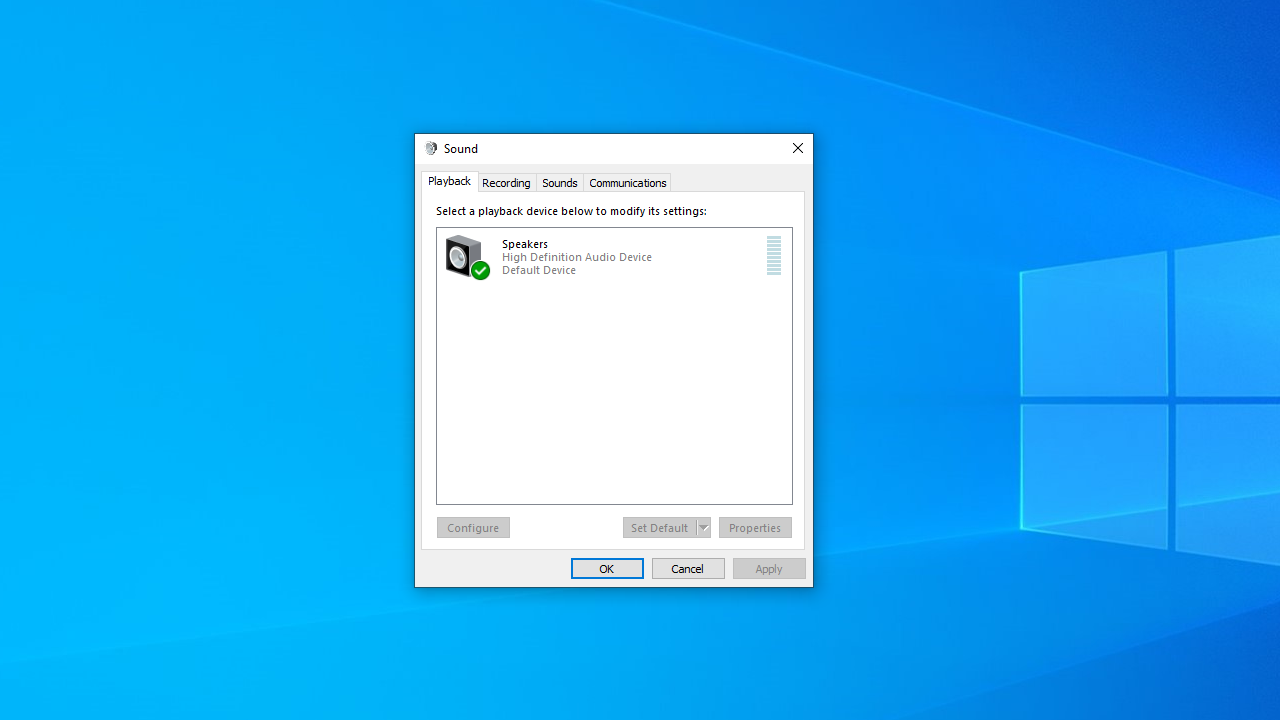This screenshot has height=720, width=1280.
Task: Click the Sound speaker icon in title bar
Action: click(431, 148)
